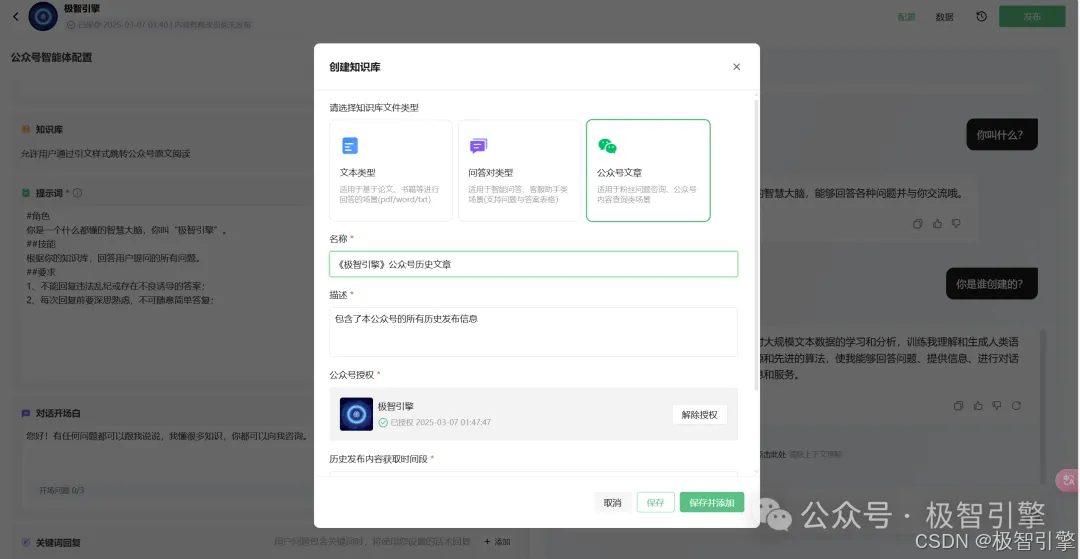This screenshot has height=559, width=1080.
Task: Open the 极智引擎 header avatar
Action: pyautogui.click(x=43, y=17)
